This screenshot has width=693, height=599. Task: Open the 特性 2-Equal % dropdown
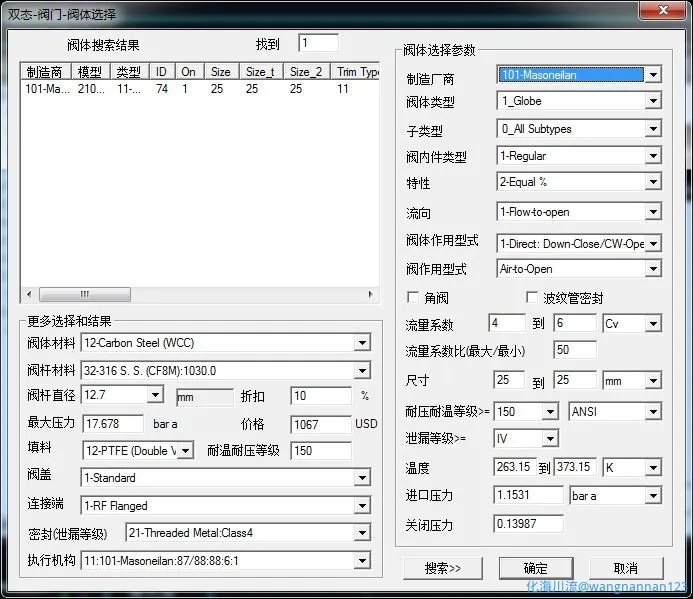(653, 182)
